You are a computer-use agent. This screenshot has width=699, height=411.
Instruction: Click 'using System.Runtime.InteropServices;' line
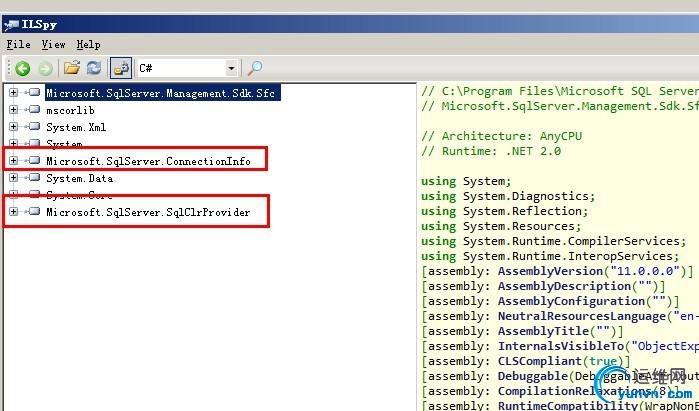click(x=550, y=256)
